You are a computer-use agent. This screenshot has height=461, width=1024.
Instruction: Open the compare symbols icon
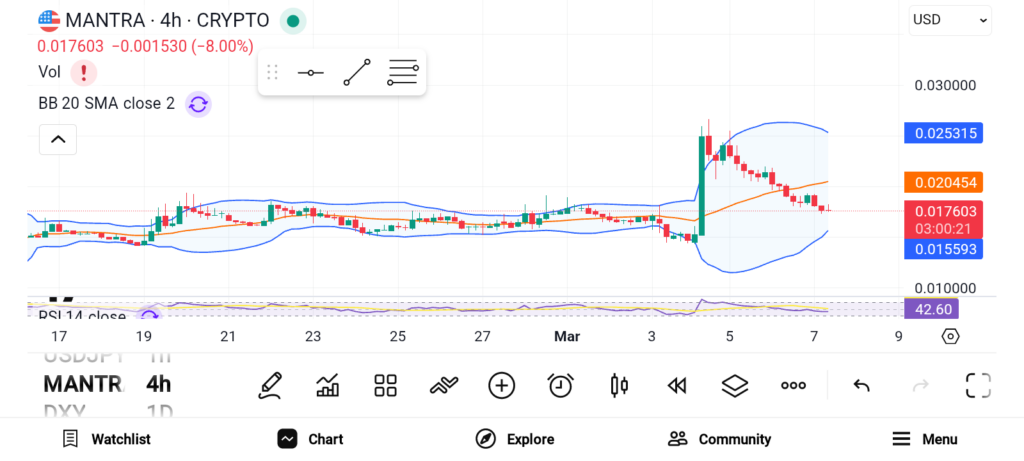pos(443,385)
